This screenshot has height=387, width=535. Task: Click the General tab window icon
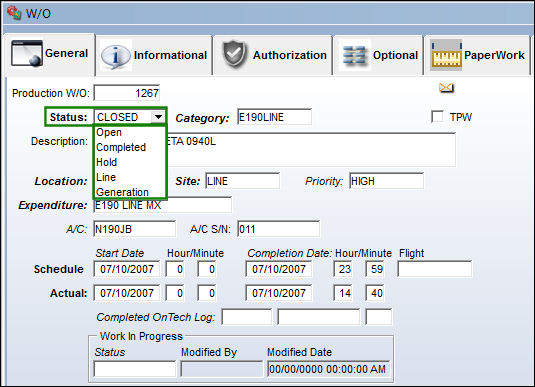coord(27,53)
